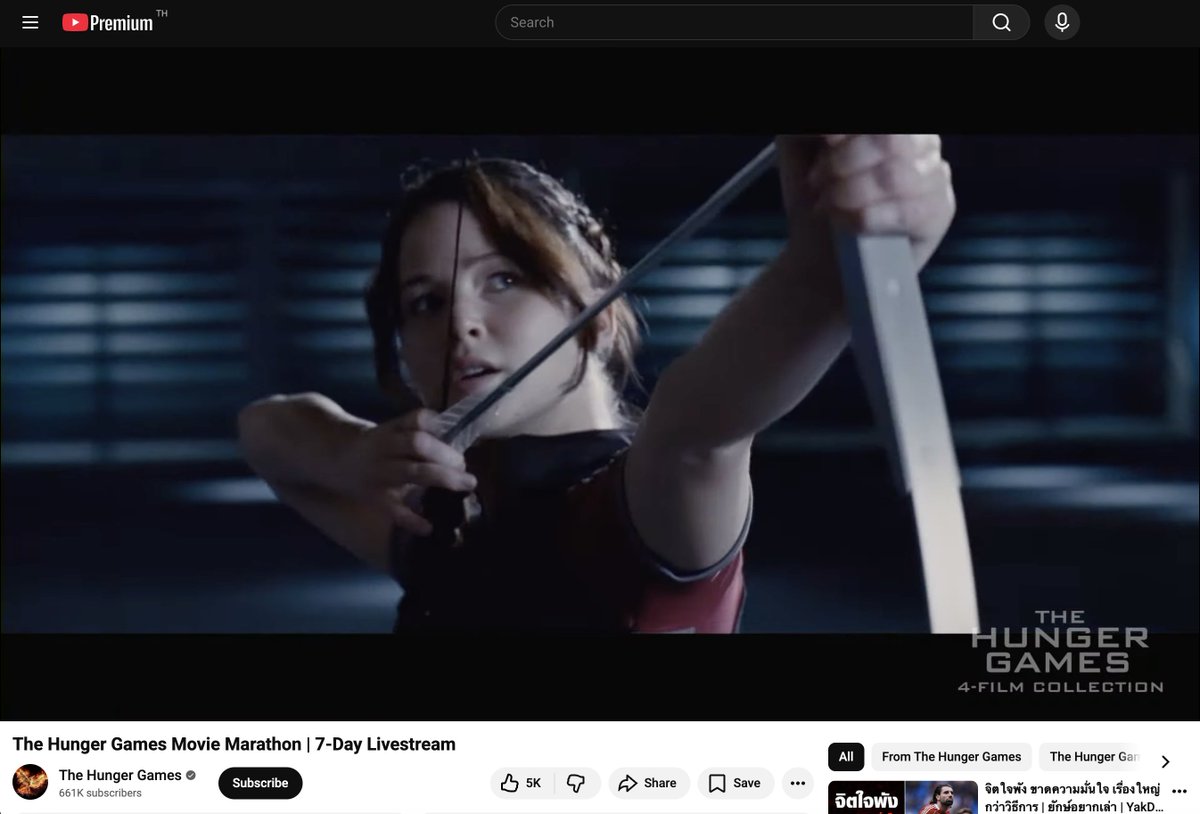The image size is (1200, 814).
Task: Start voice search with microphone icon
Action: coord(1062,22)
